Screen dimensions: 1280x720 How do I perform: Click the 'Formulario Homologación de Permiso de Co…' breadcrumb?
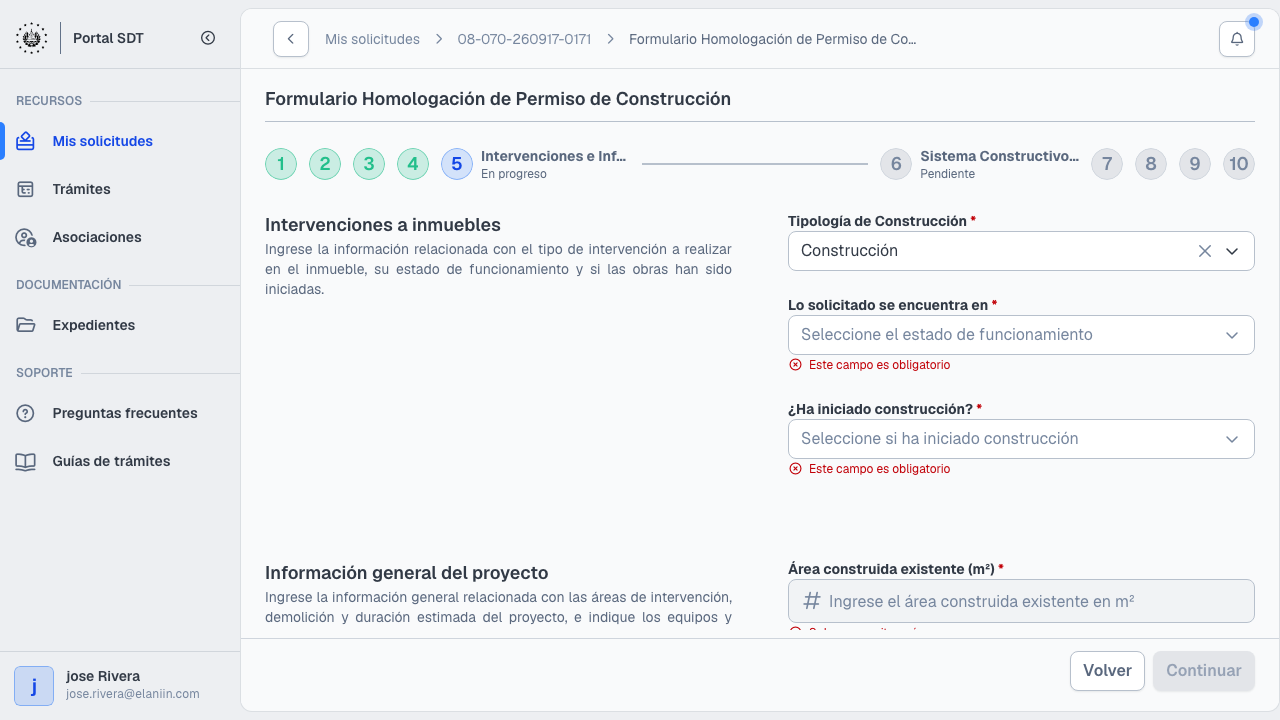(773, 39)
